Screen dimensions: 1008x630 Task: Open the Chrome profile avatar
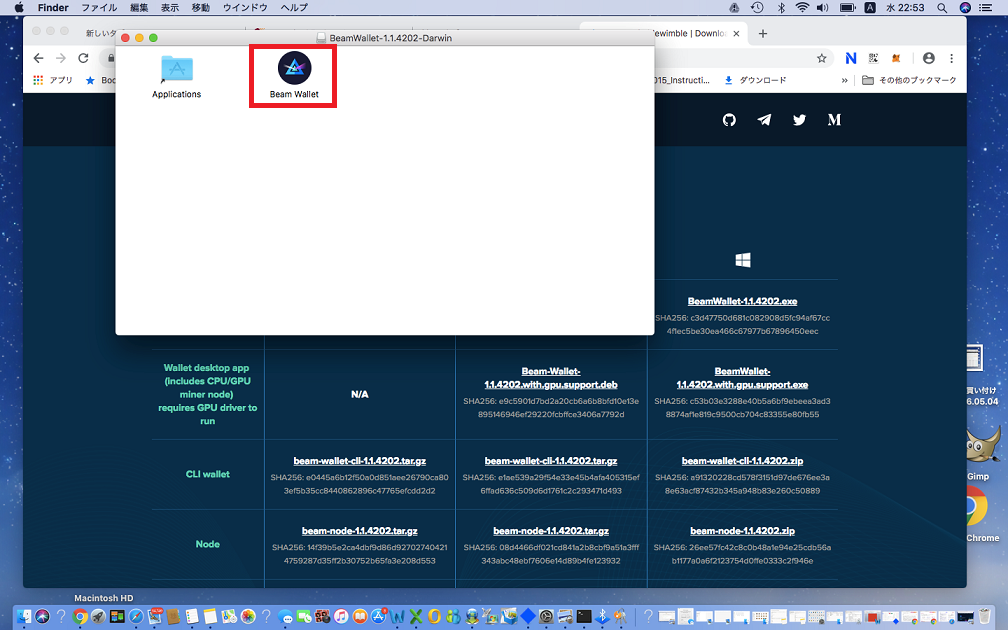pyautogui.click(x=928, y=58)
